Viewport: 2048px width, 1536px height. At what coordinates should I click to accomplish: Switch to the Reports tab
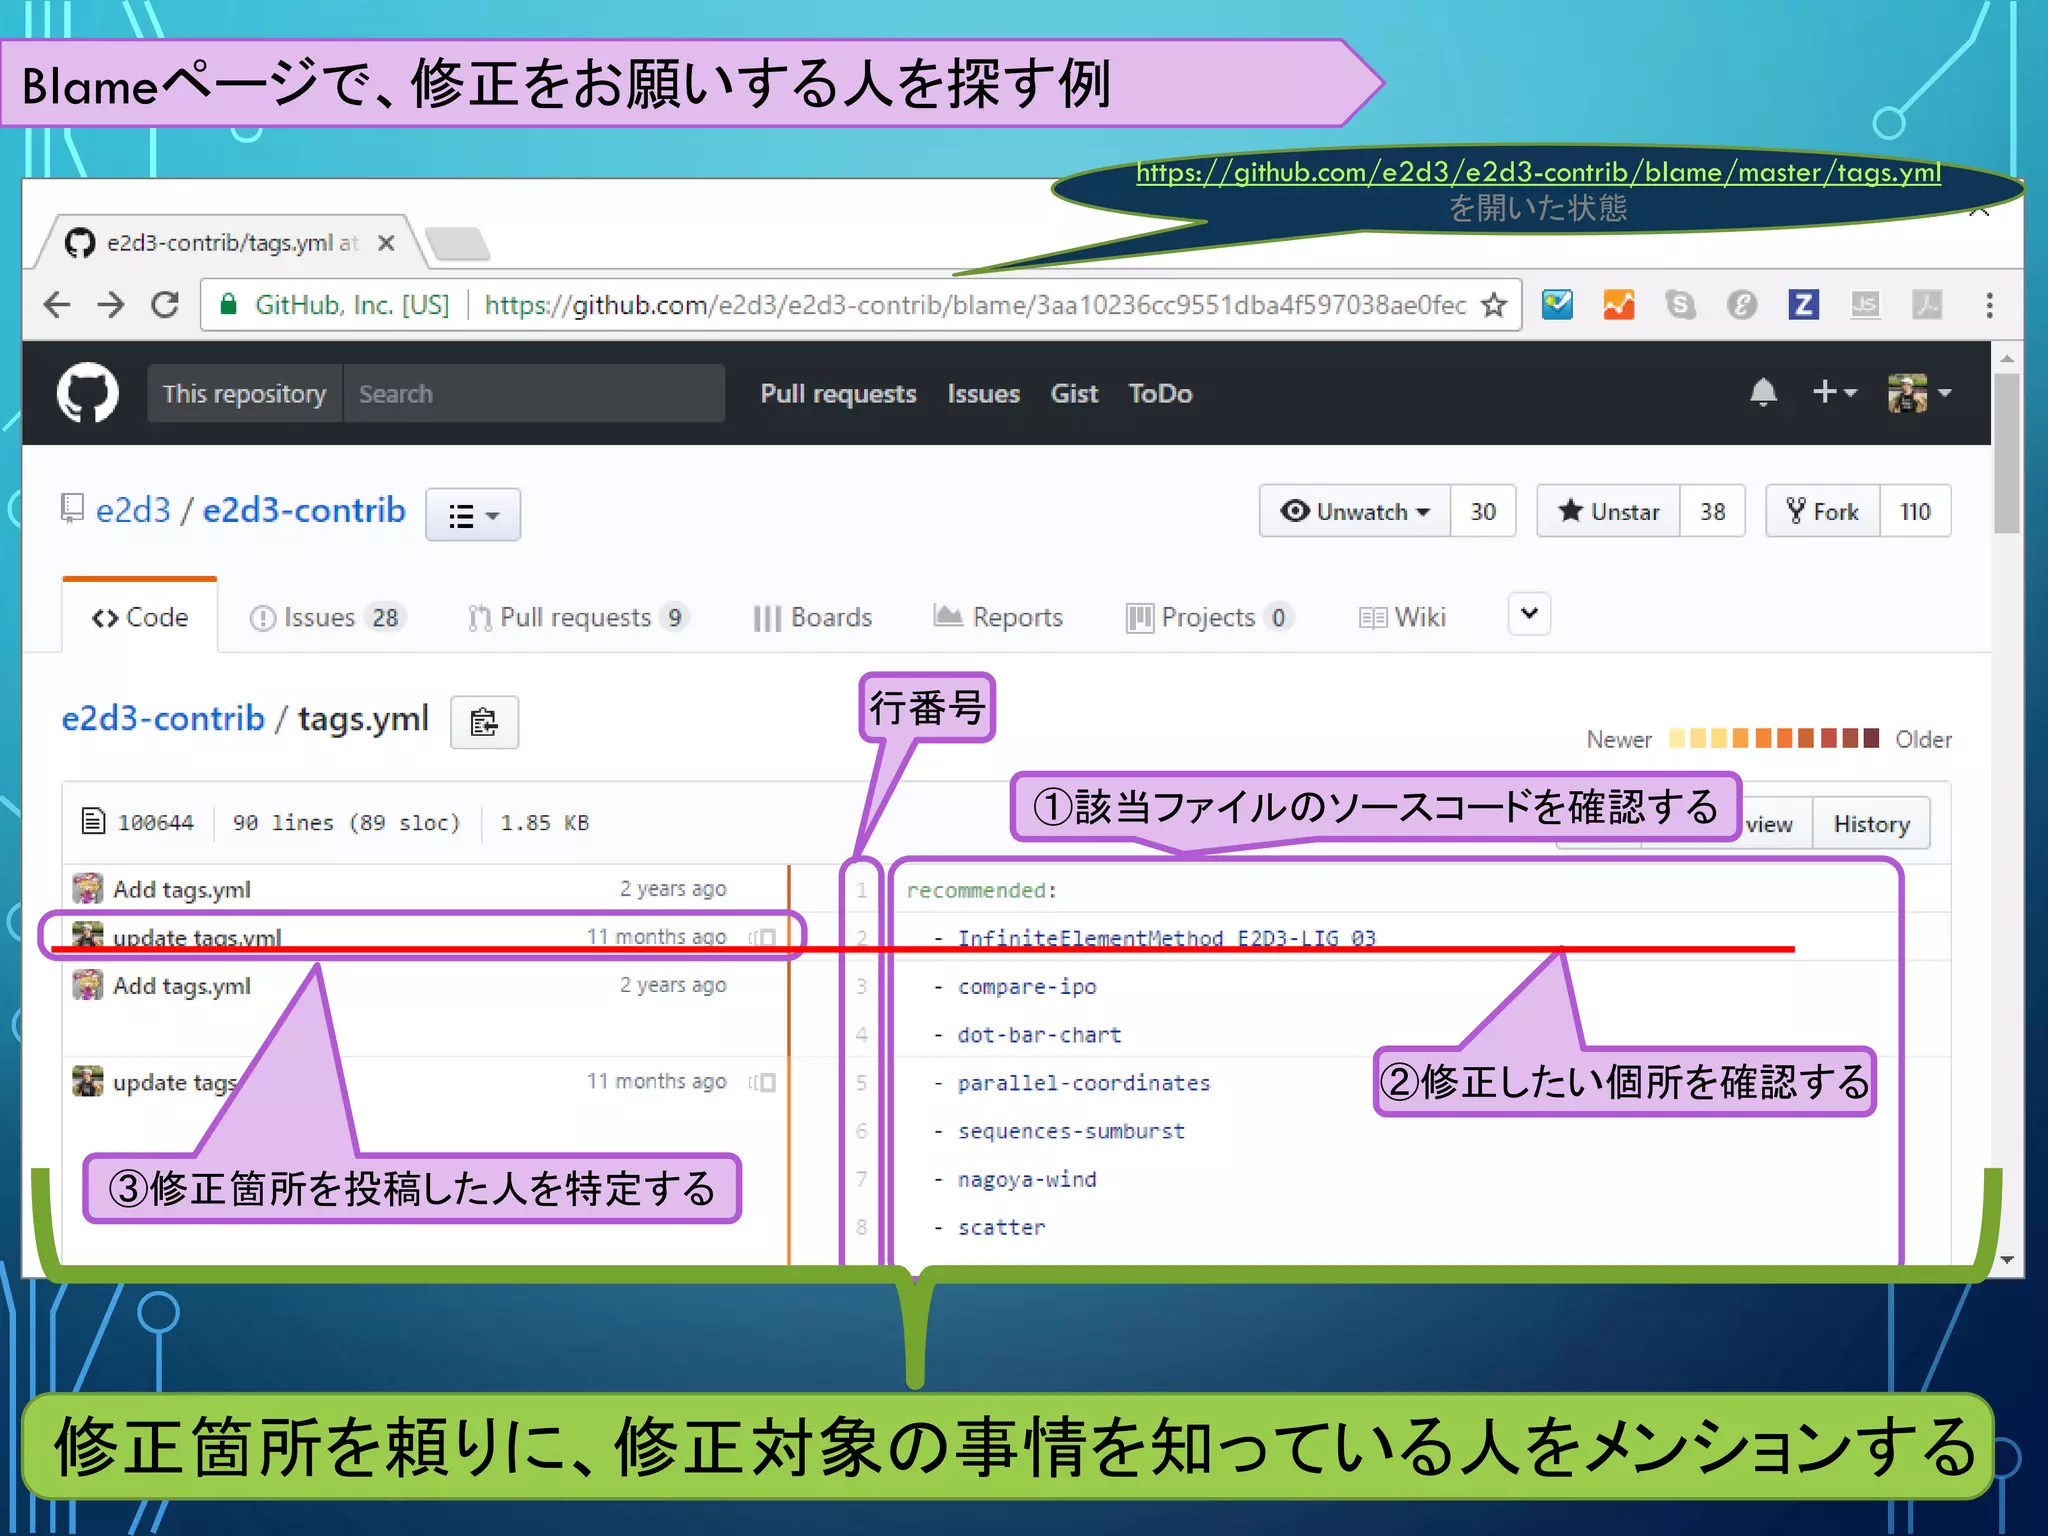click(998, 618)
